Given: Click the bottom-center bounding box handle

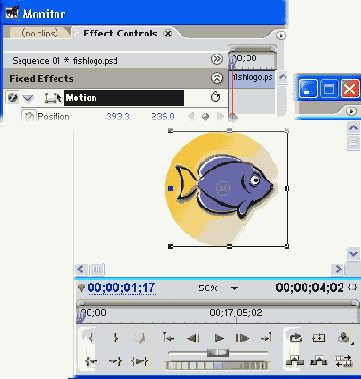Looking at the screenshot, I should 229,246.
